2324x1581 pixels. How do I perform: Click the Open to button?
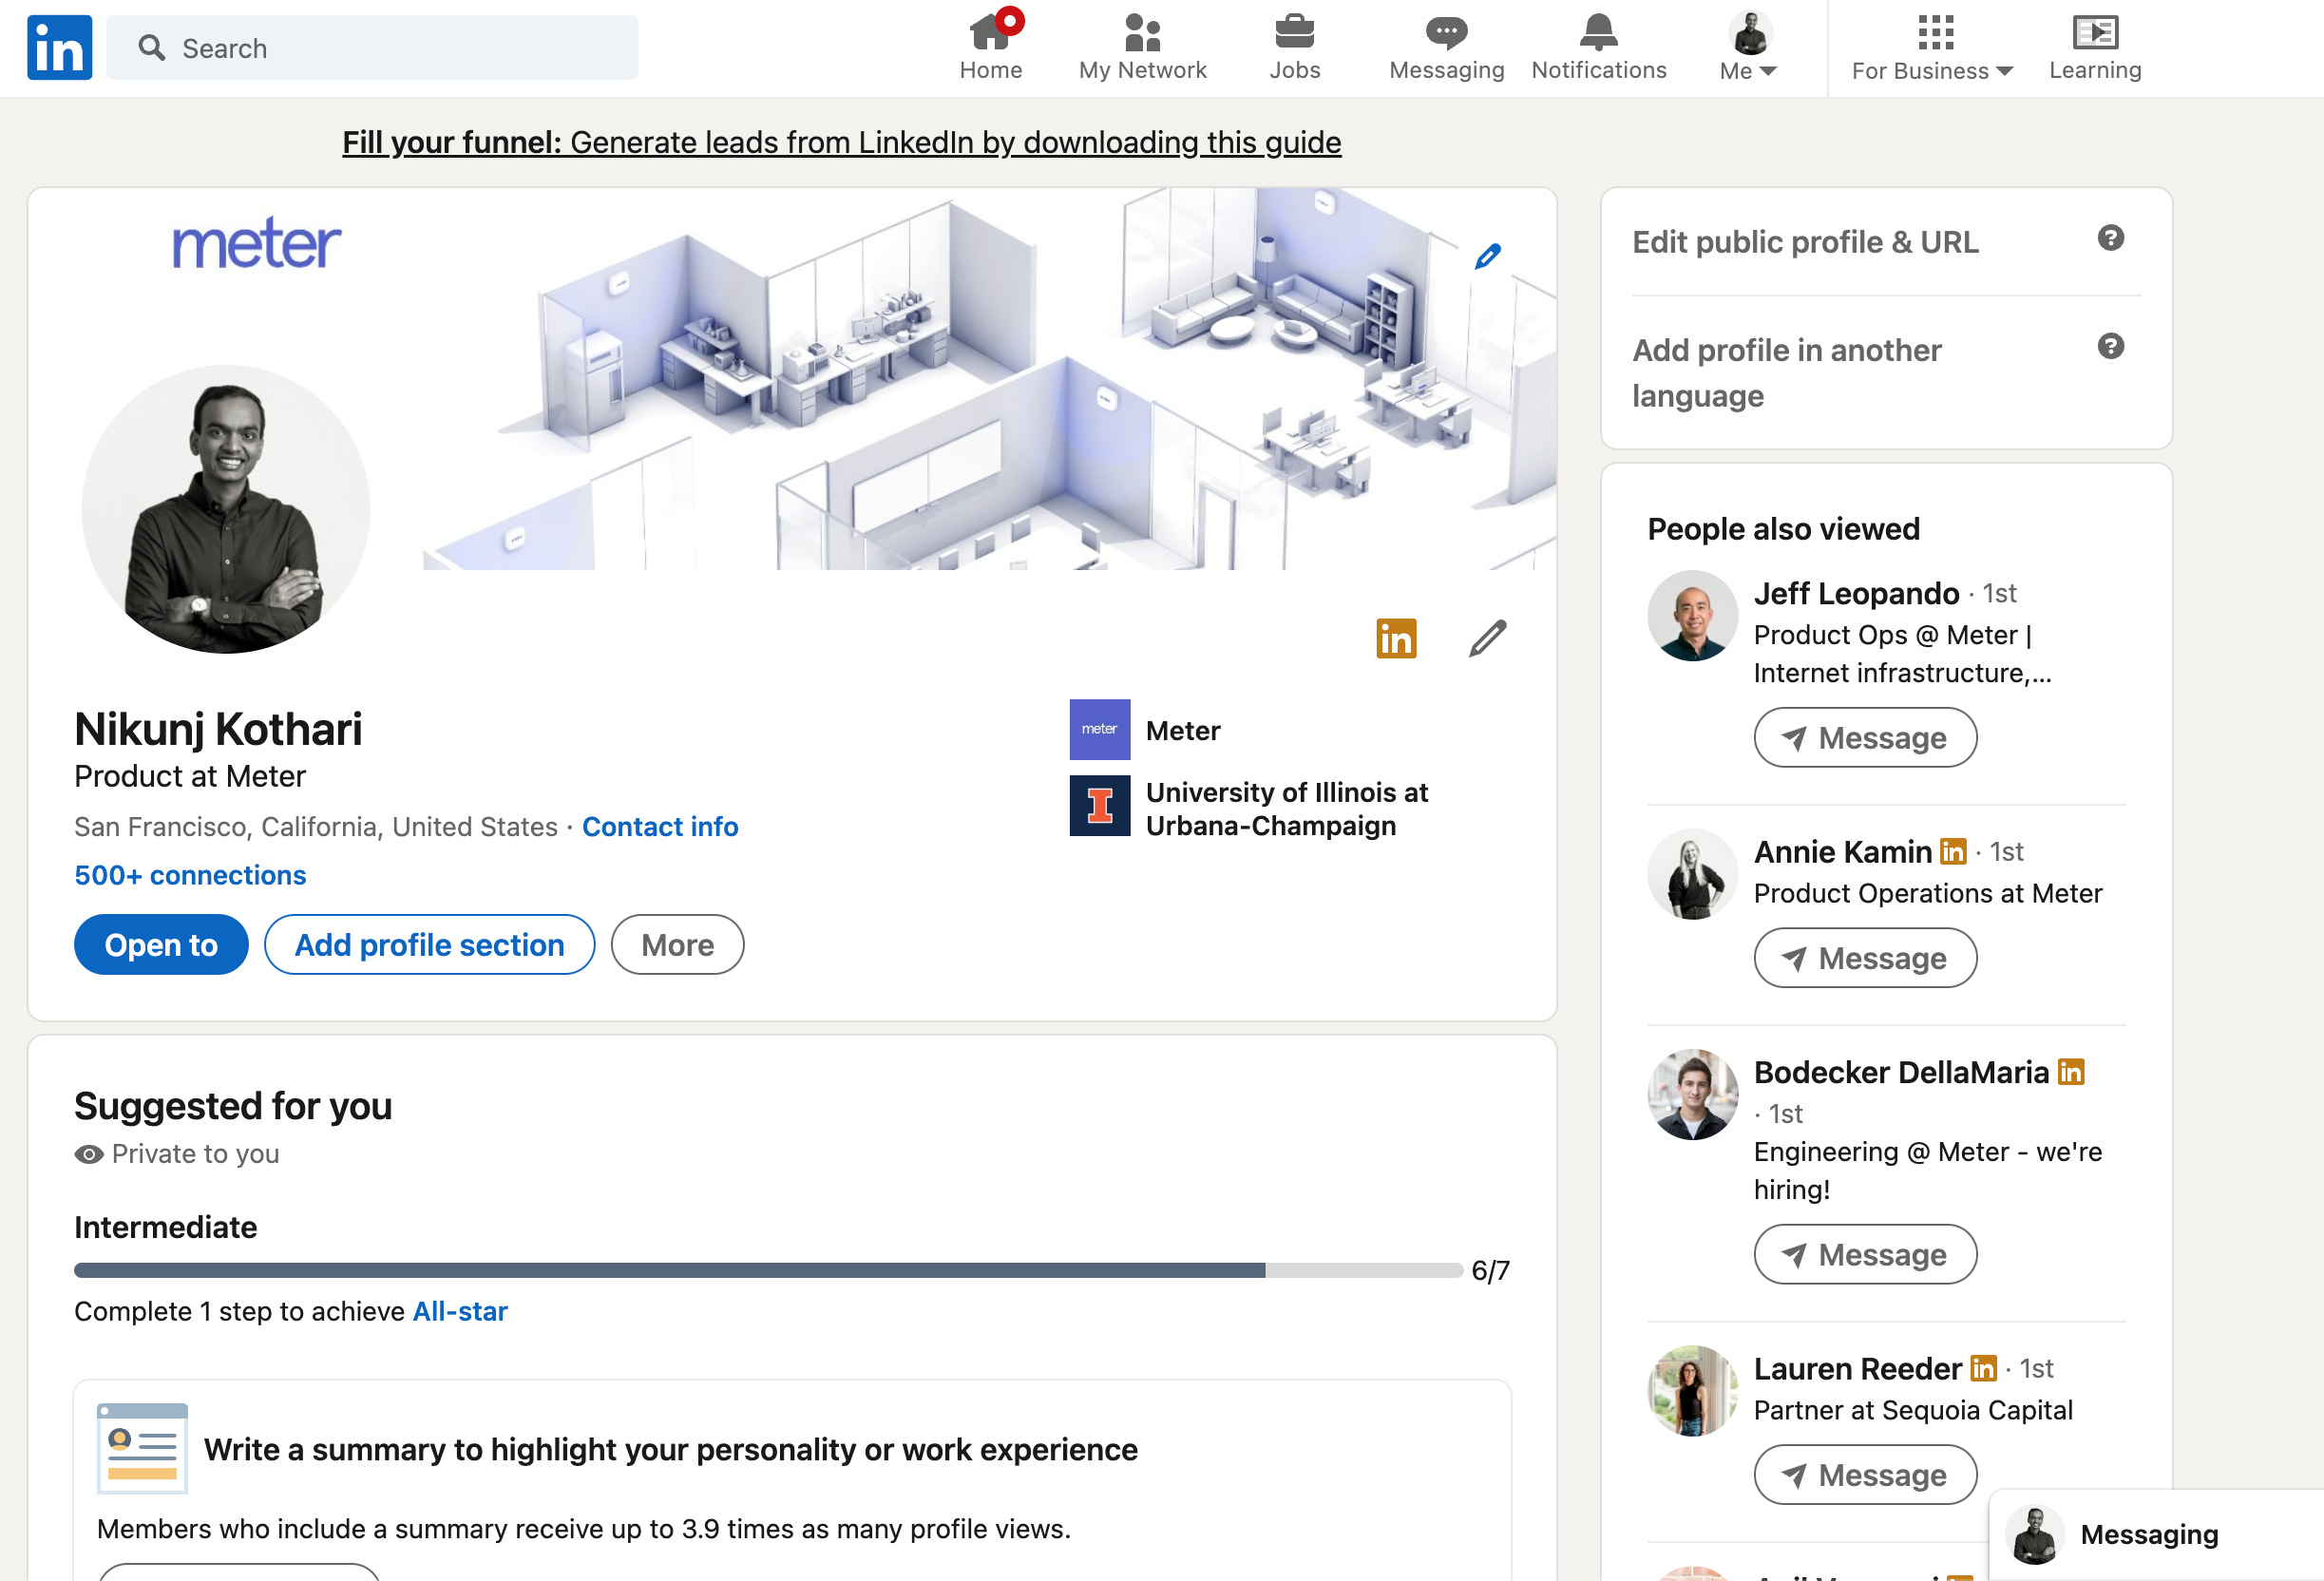pyautogui.click(x=160, y=944)
